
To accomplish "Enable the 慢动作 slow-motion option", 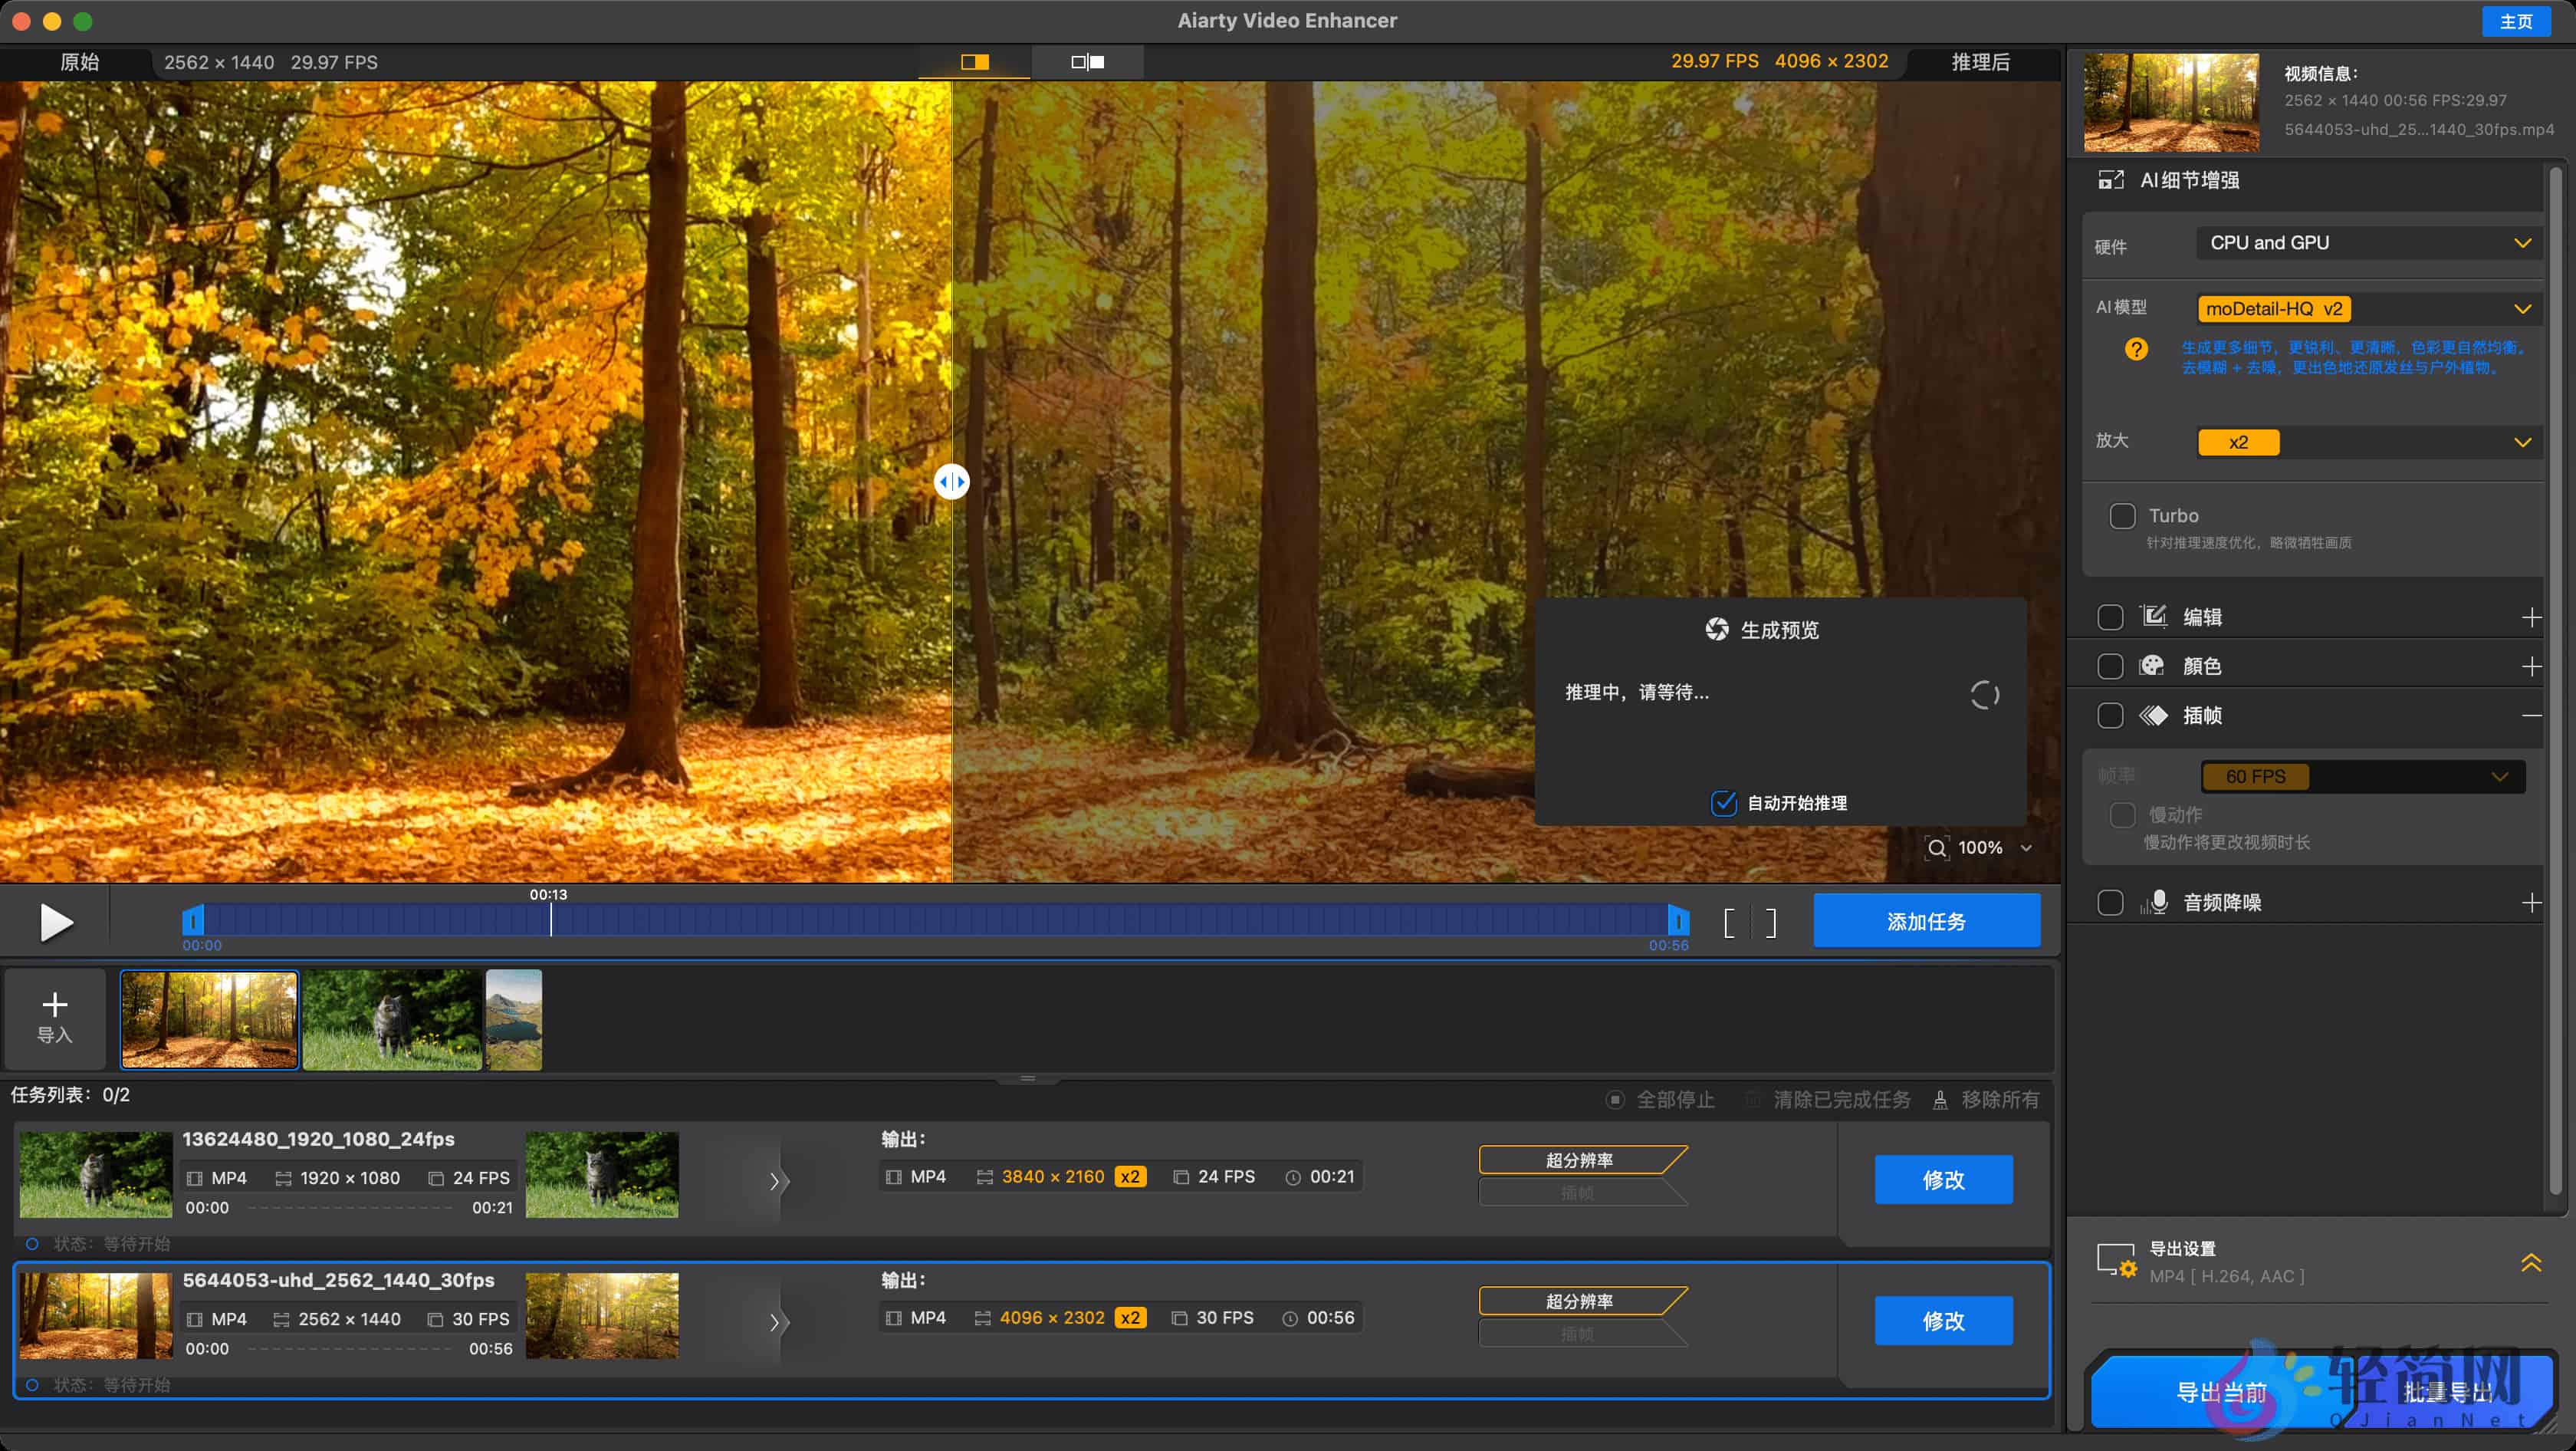I will pos(2122,815).
